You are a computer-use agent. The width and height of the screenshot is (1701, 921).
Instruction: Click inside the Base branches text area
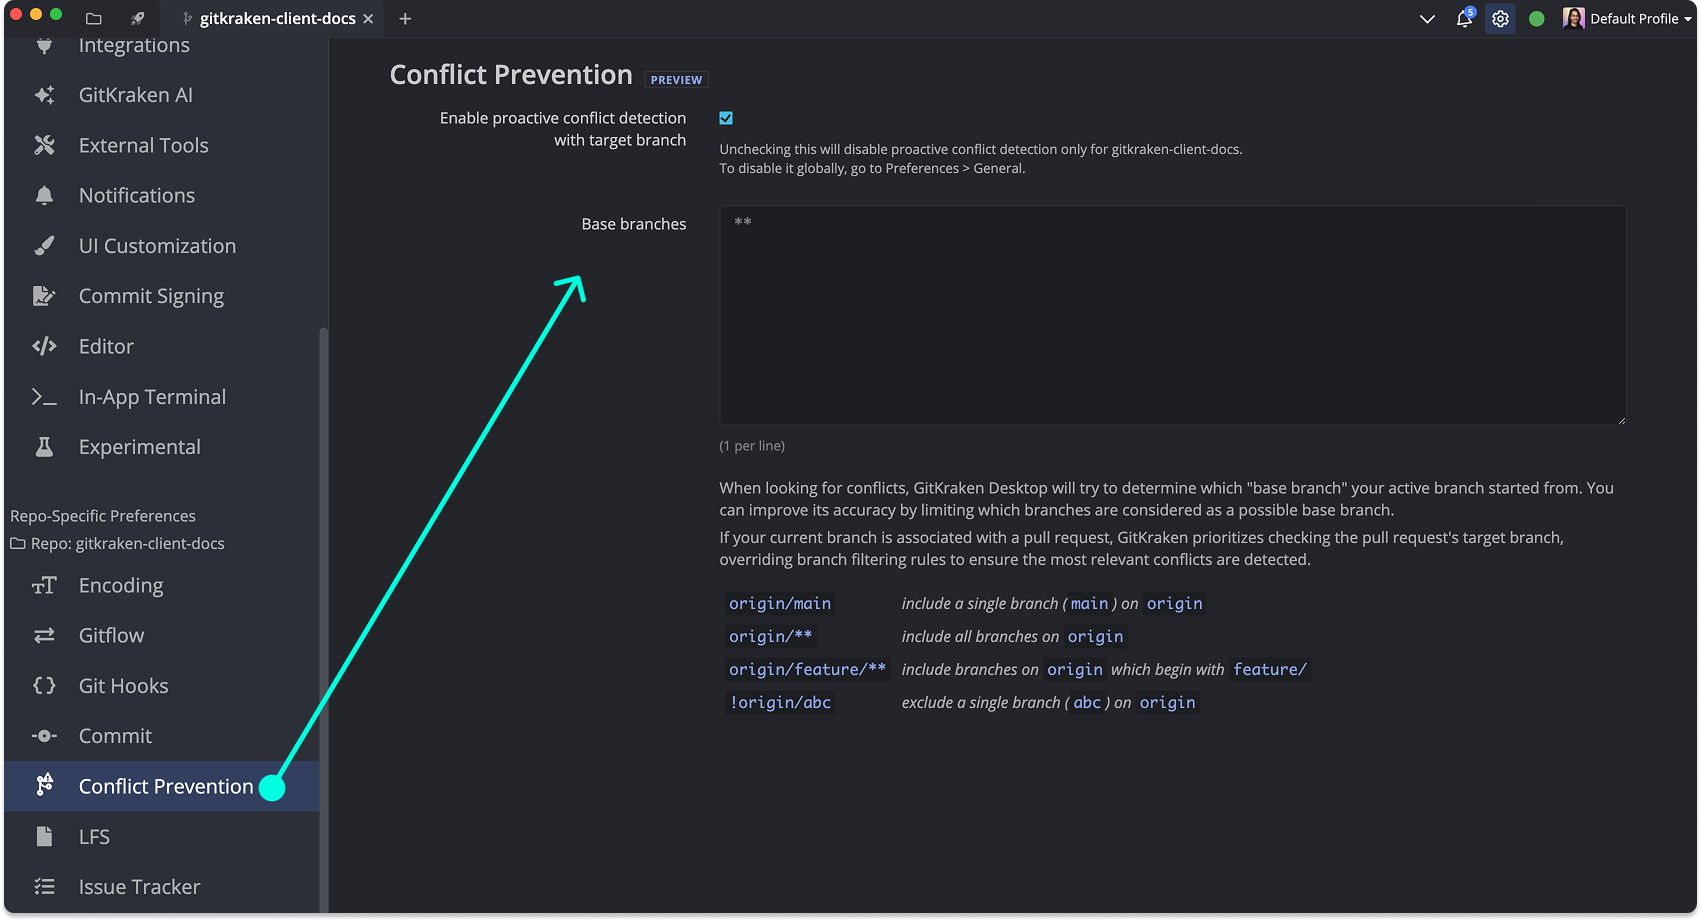click(1170, 315)
